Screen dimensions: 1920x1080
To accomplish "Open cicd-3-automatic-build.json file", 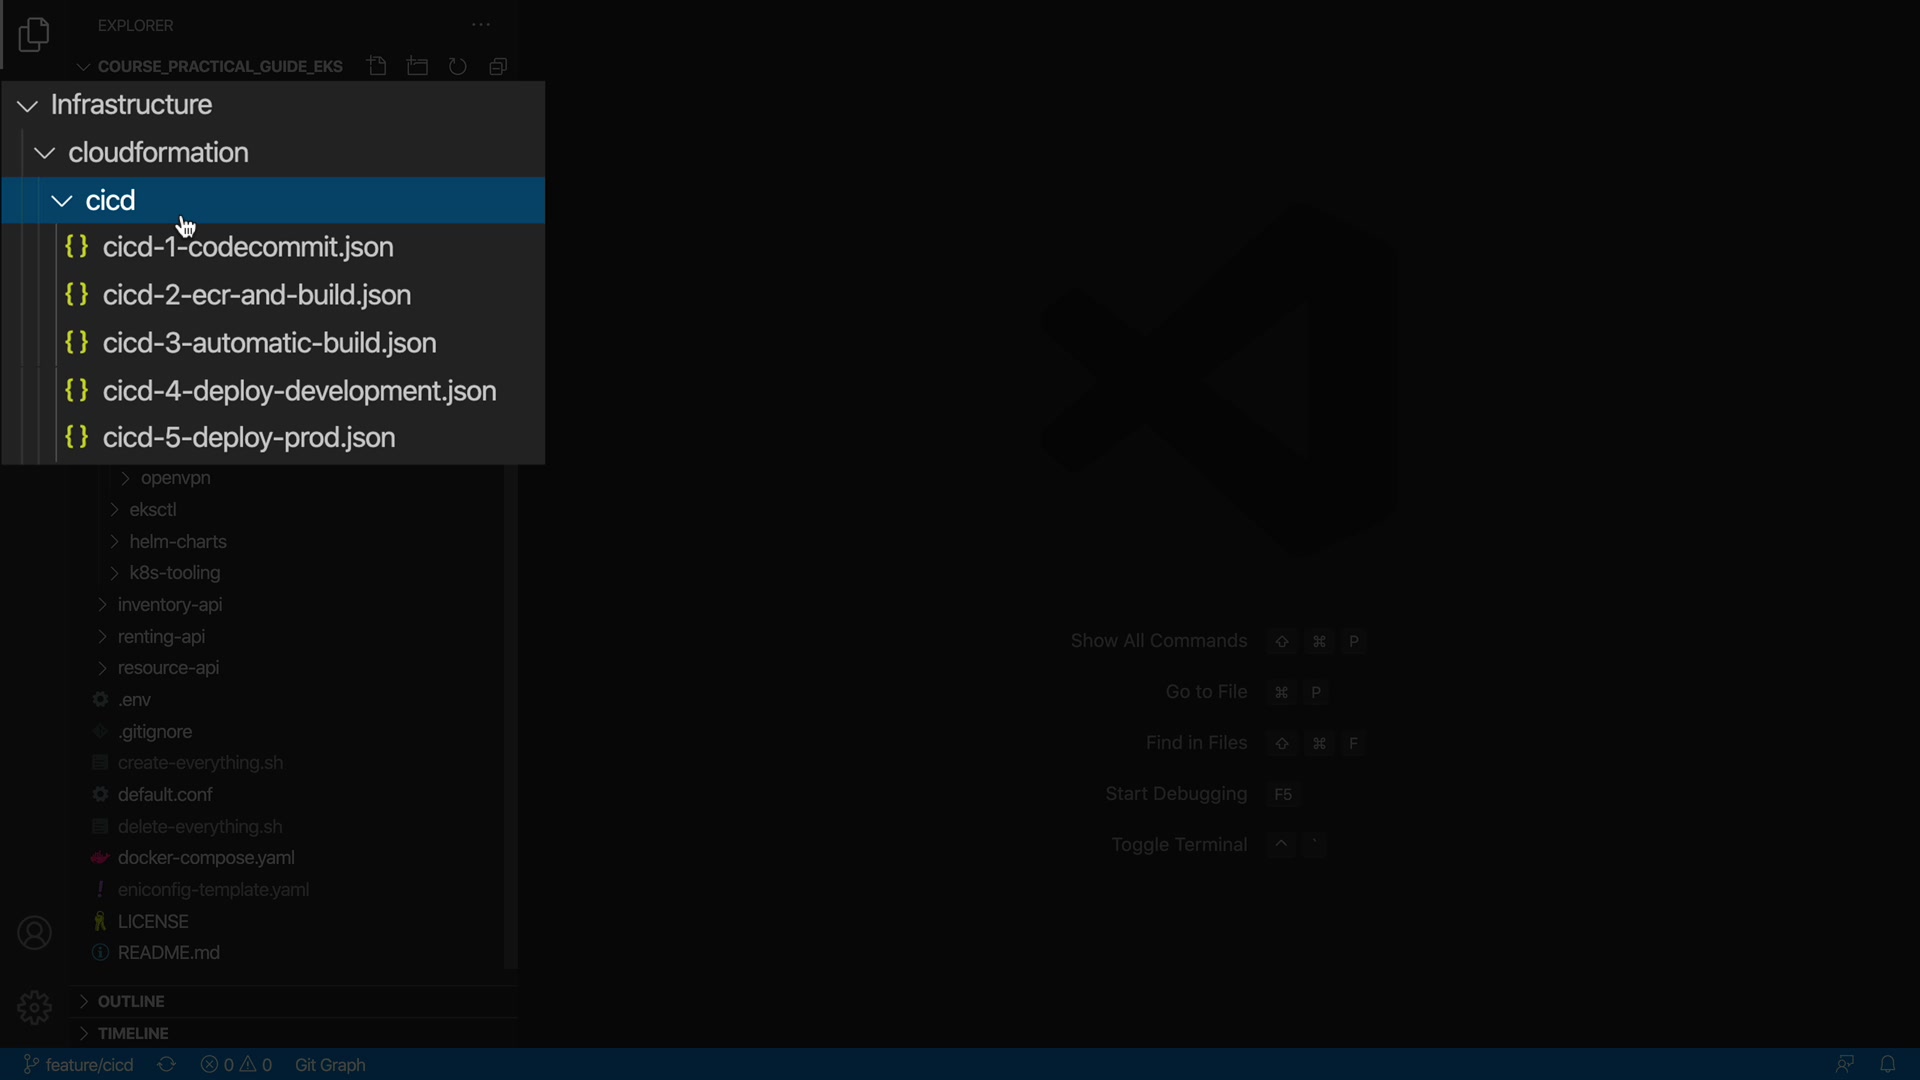I will click(x=270, y=343).
